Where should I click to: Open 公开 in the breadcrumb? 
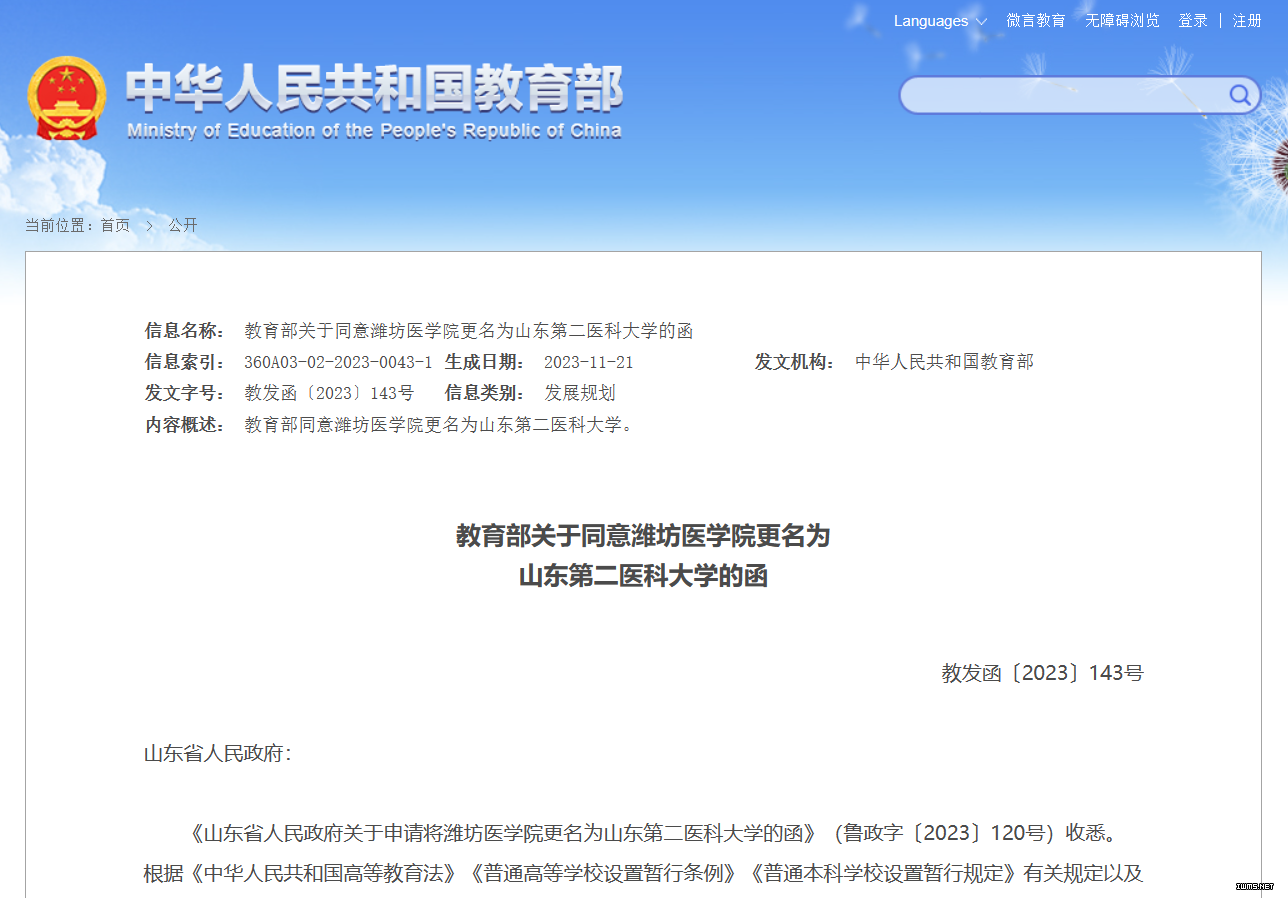183,226
